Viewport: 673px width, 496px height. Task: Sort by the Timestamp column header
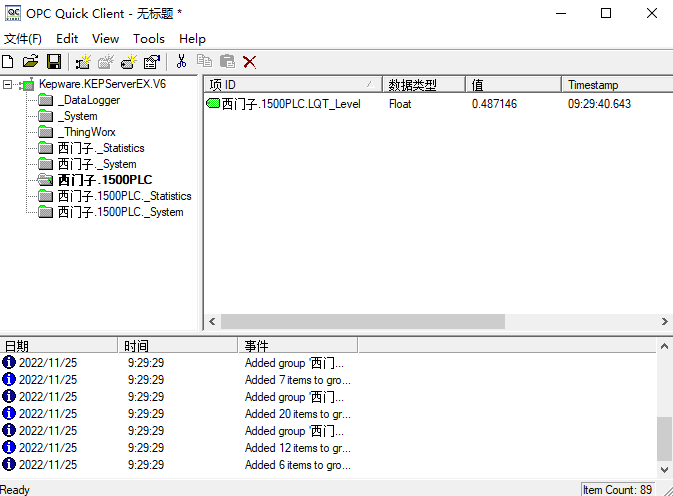coord(618,85)
